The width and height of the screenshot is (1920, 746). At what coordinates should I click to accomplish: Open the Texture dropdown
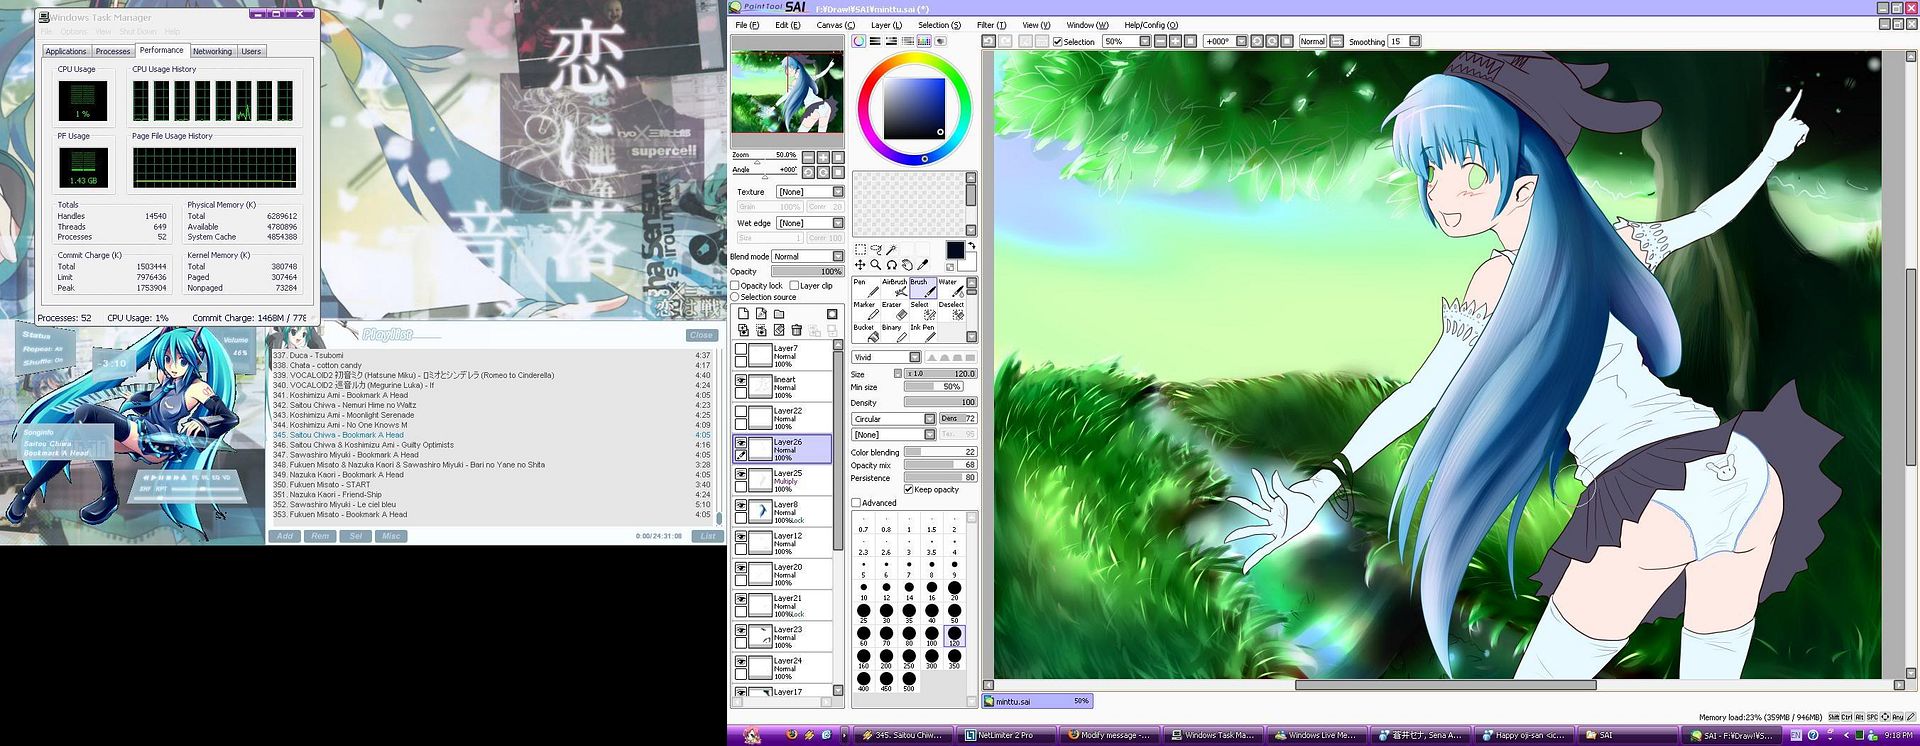811,192
